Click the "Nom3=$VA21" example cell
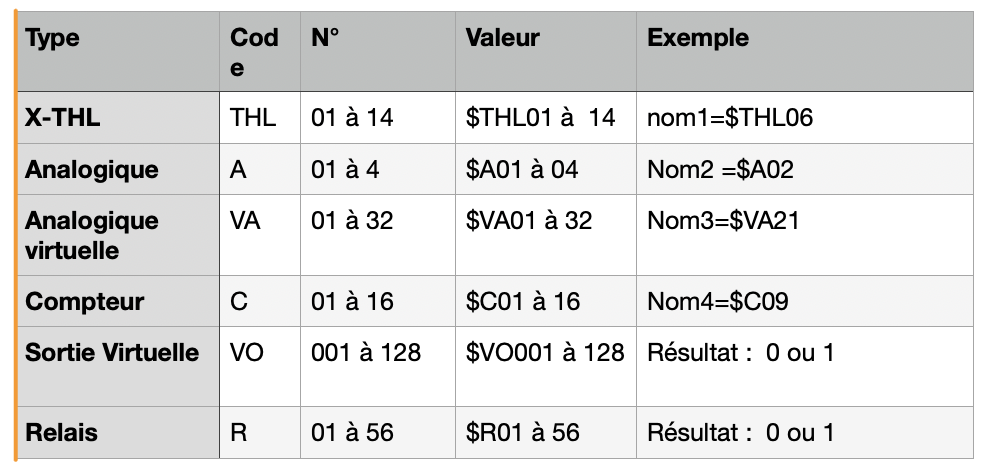 (723, 220)
